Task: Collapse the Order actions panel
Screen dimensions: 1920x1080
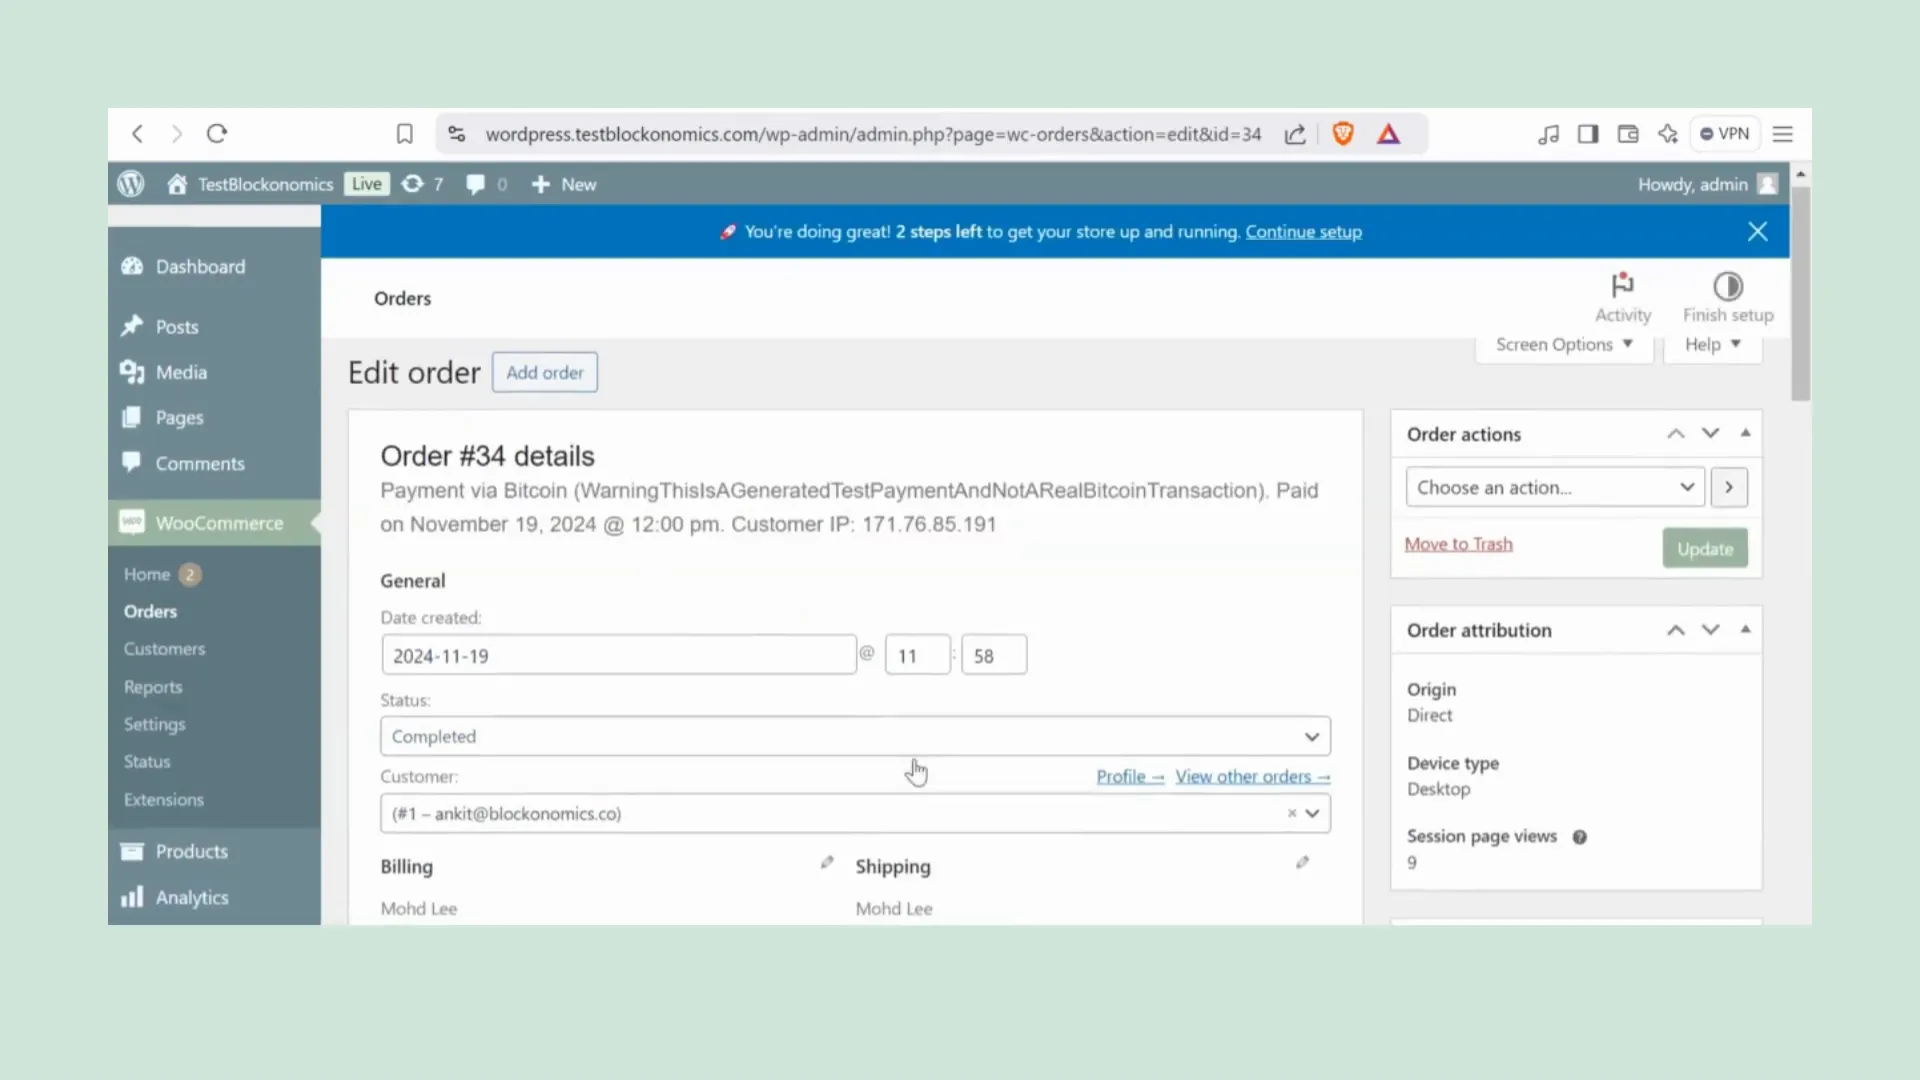Action: pos(1745,431)
